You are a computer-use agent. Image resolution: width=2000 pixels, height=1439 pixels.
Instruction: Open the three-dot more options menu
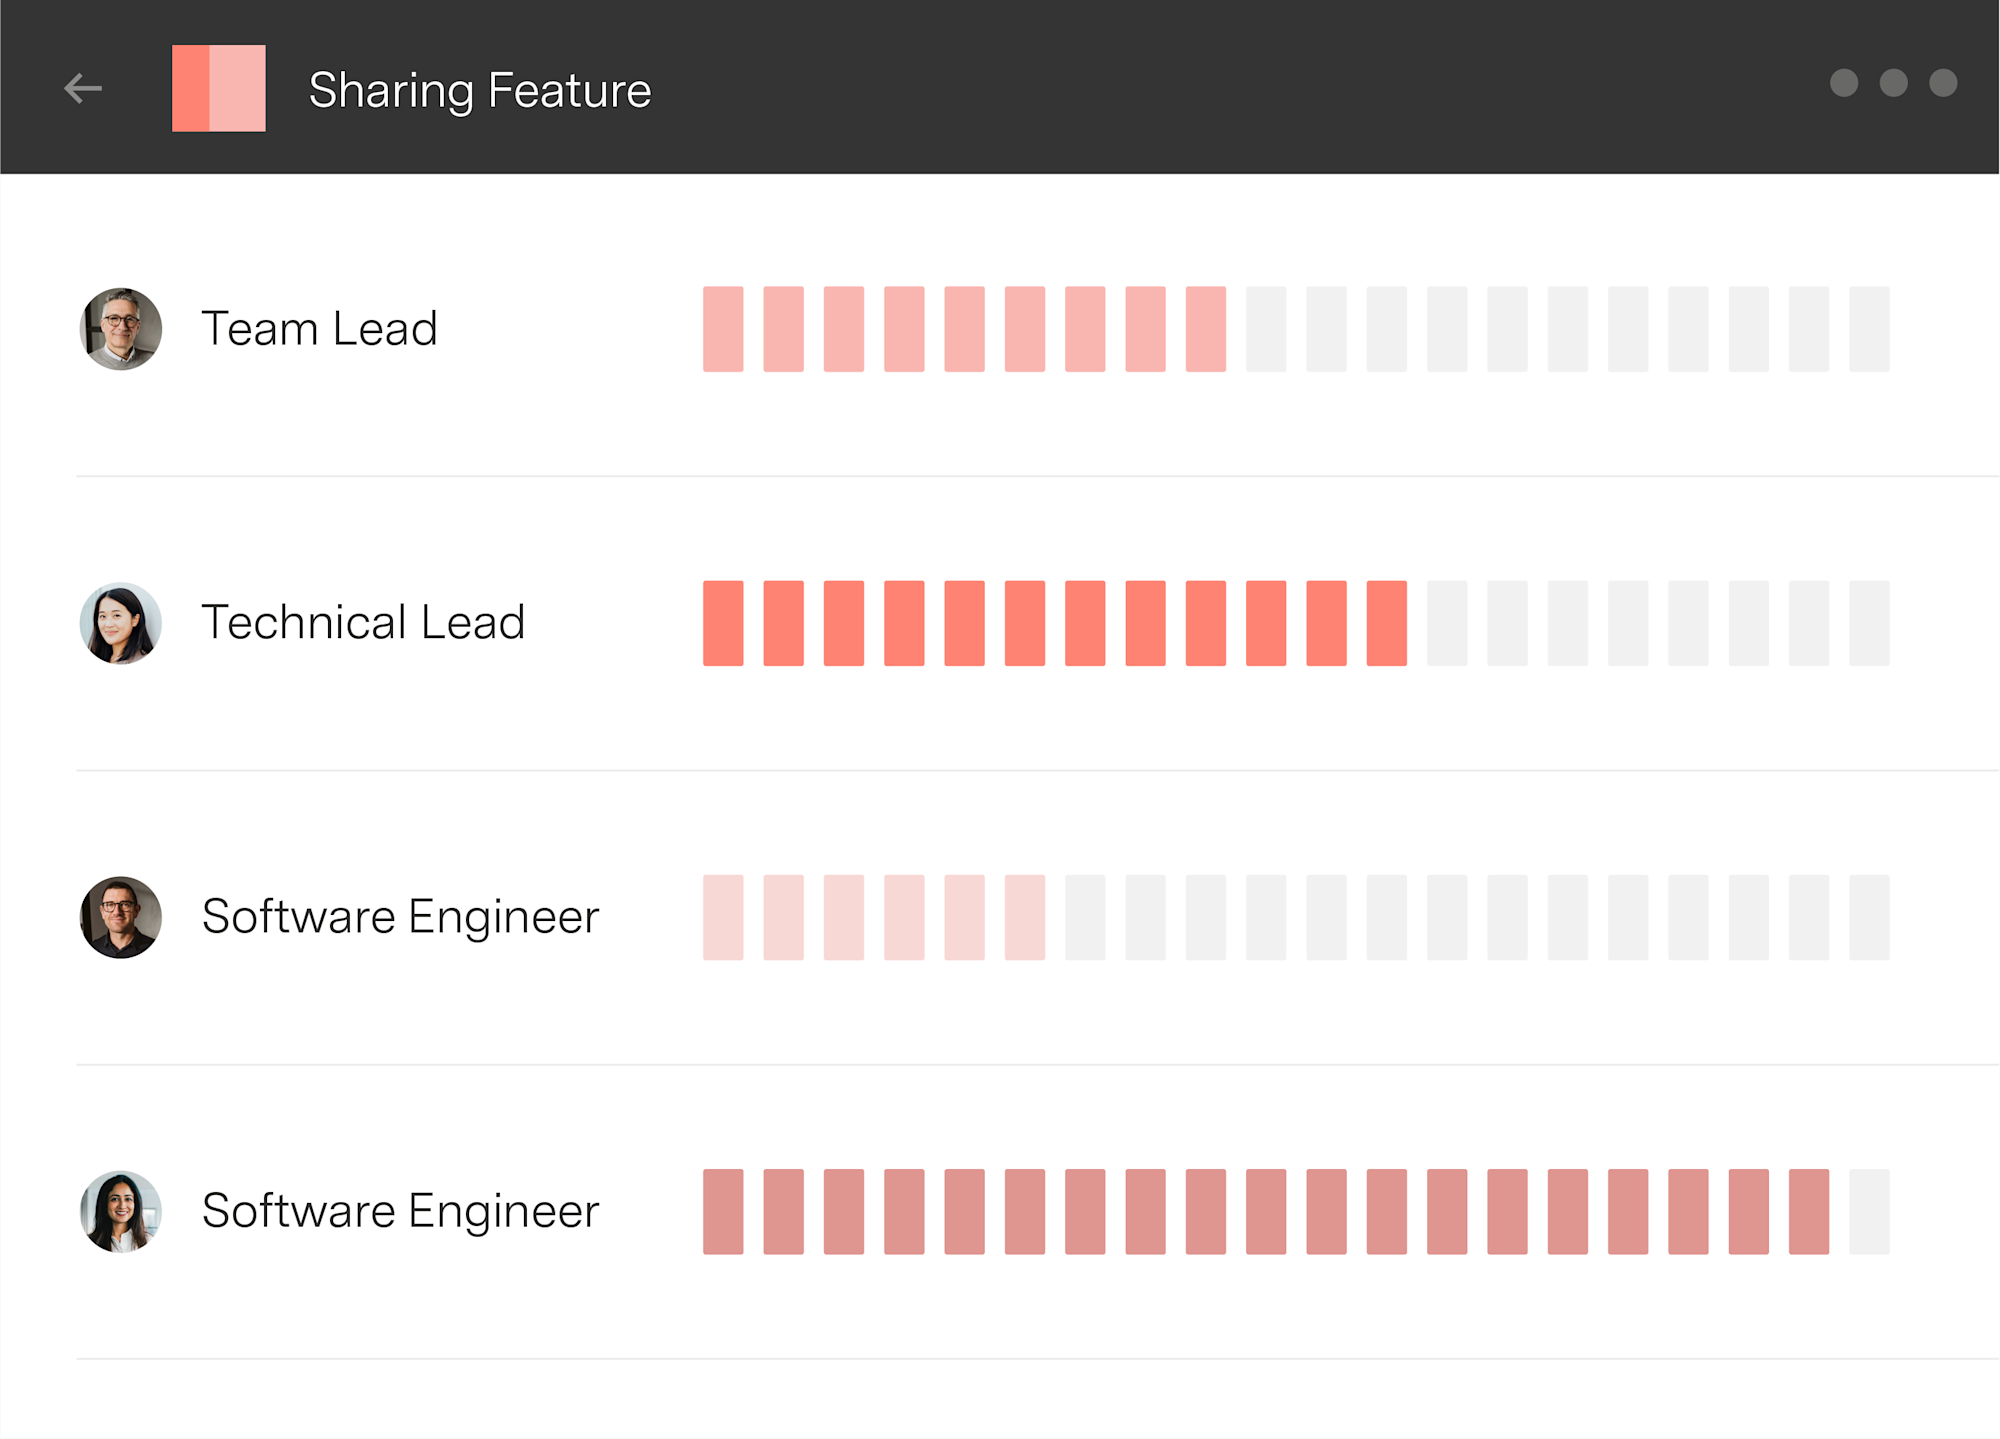click(1893, 83)
